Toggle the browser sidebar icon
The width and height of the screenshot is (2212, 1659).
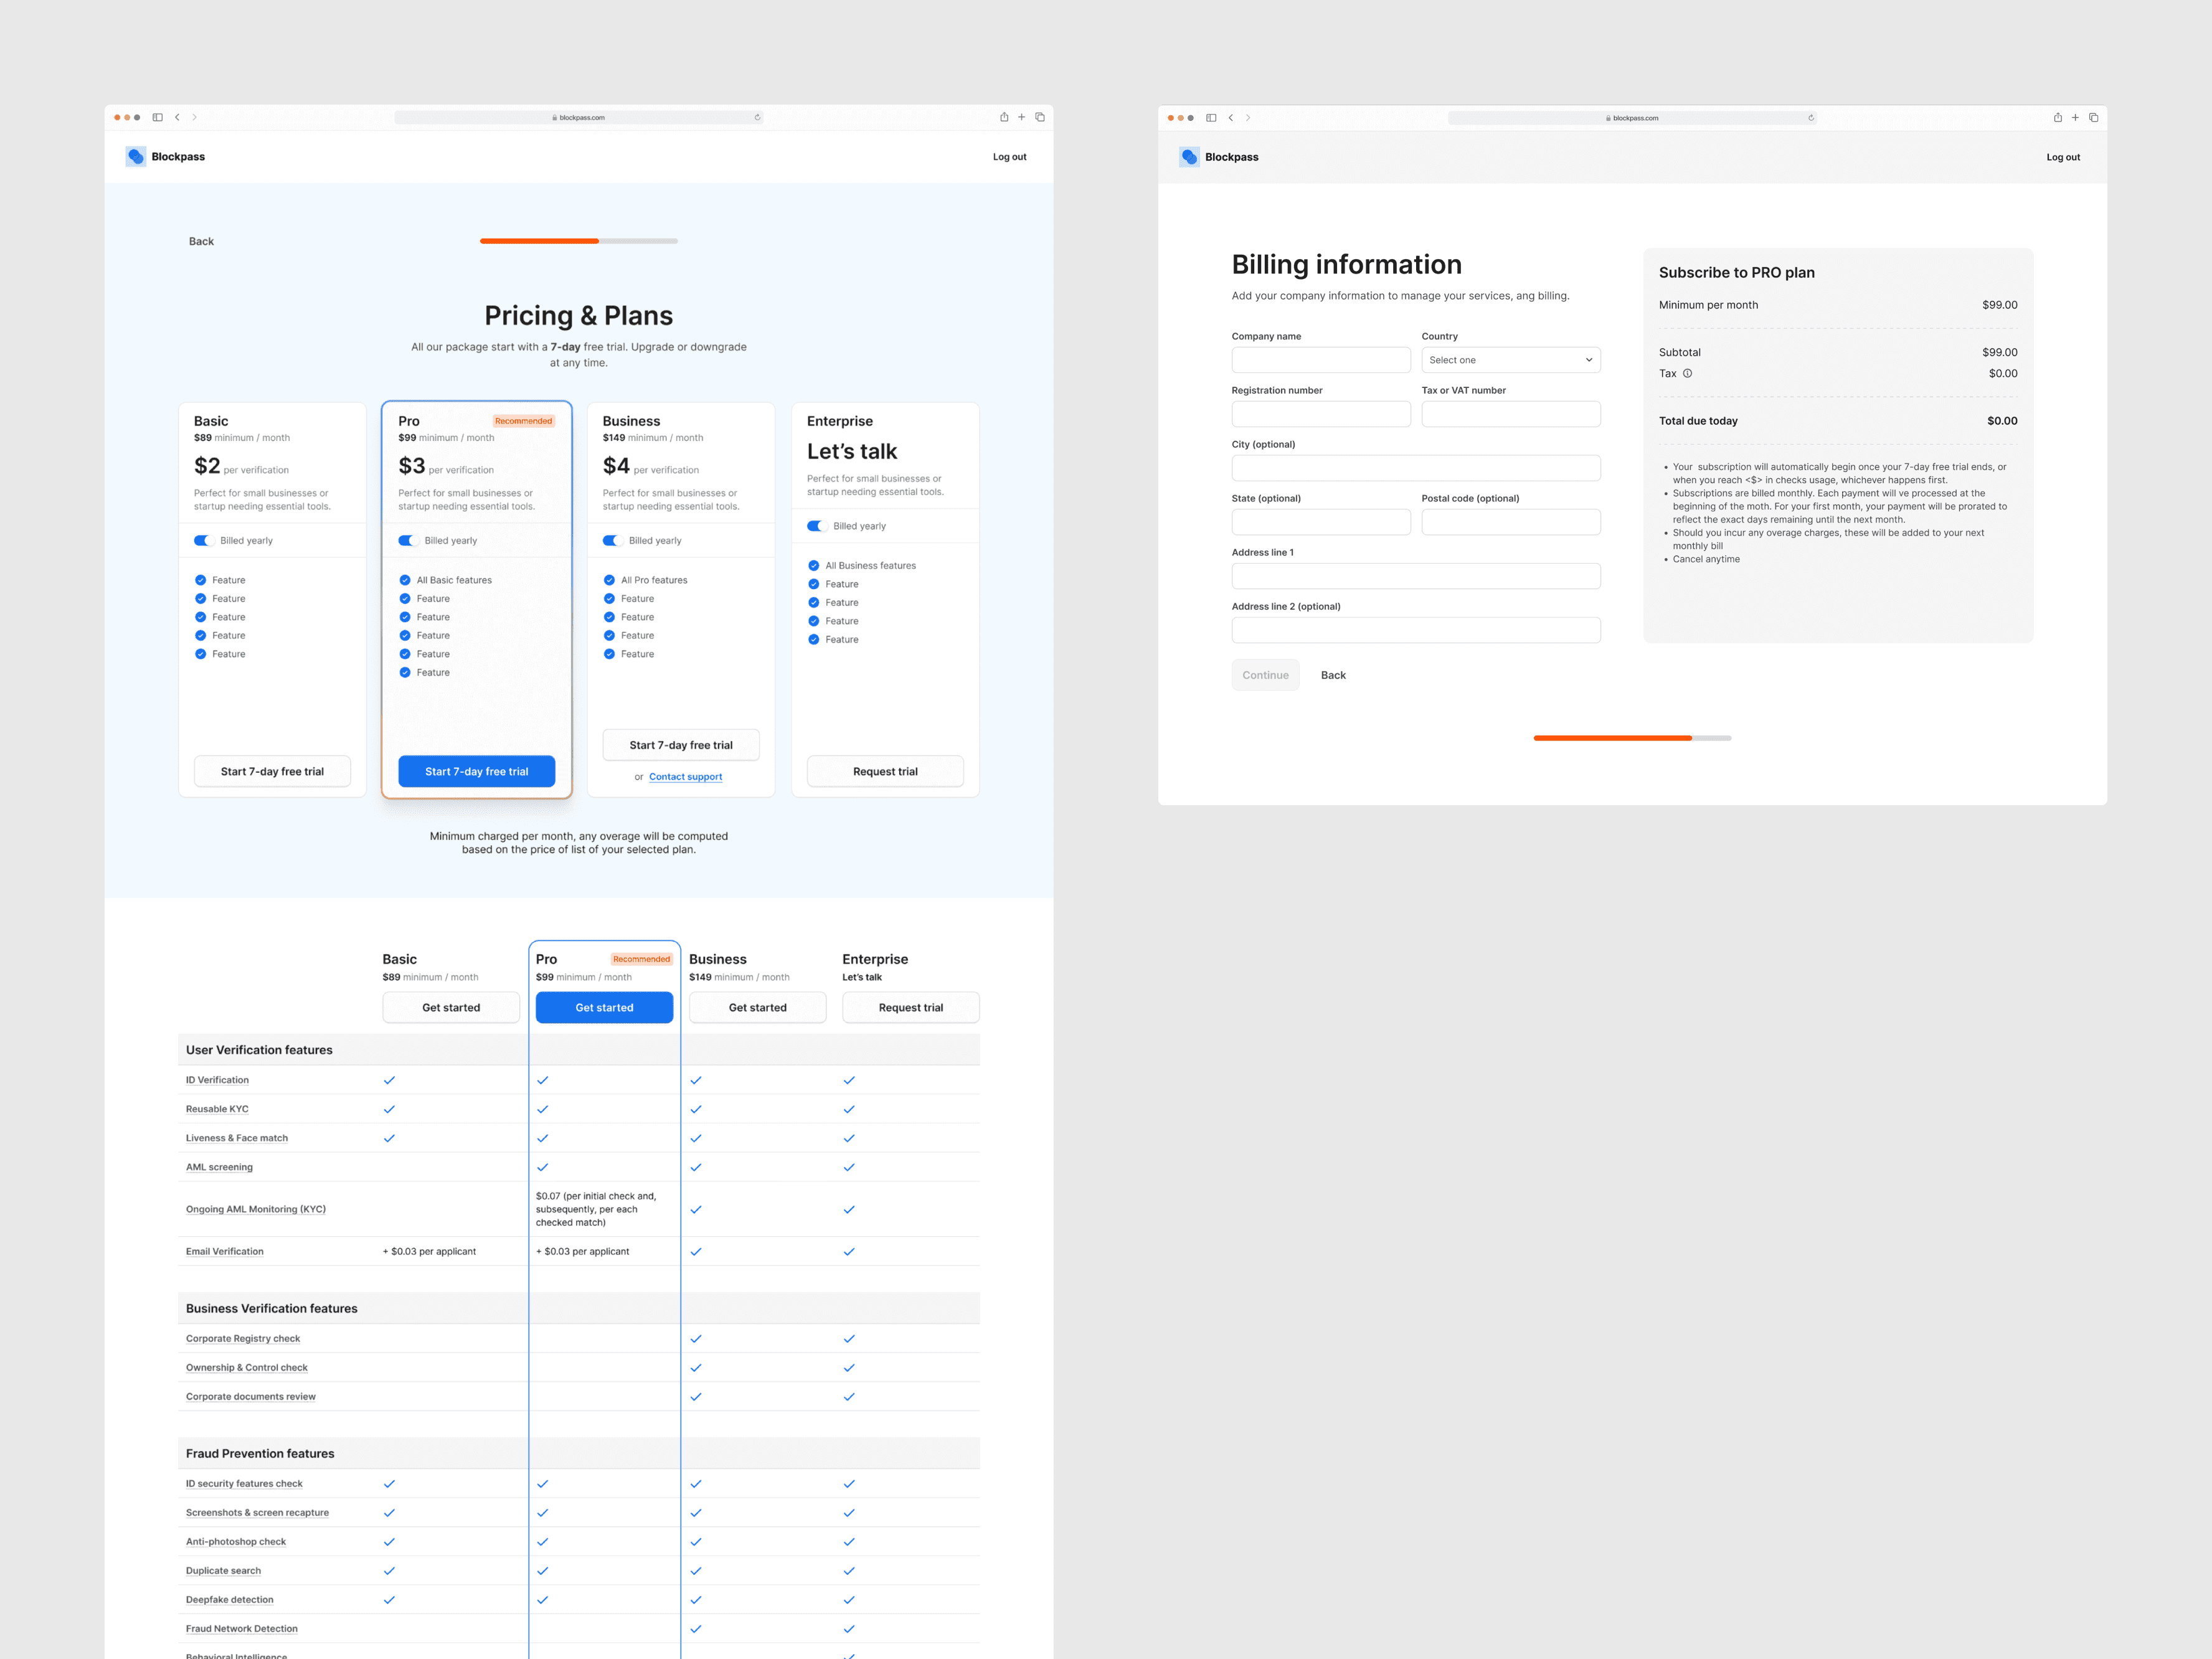pyautogui.click(x=157, y=117)
